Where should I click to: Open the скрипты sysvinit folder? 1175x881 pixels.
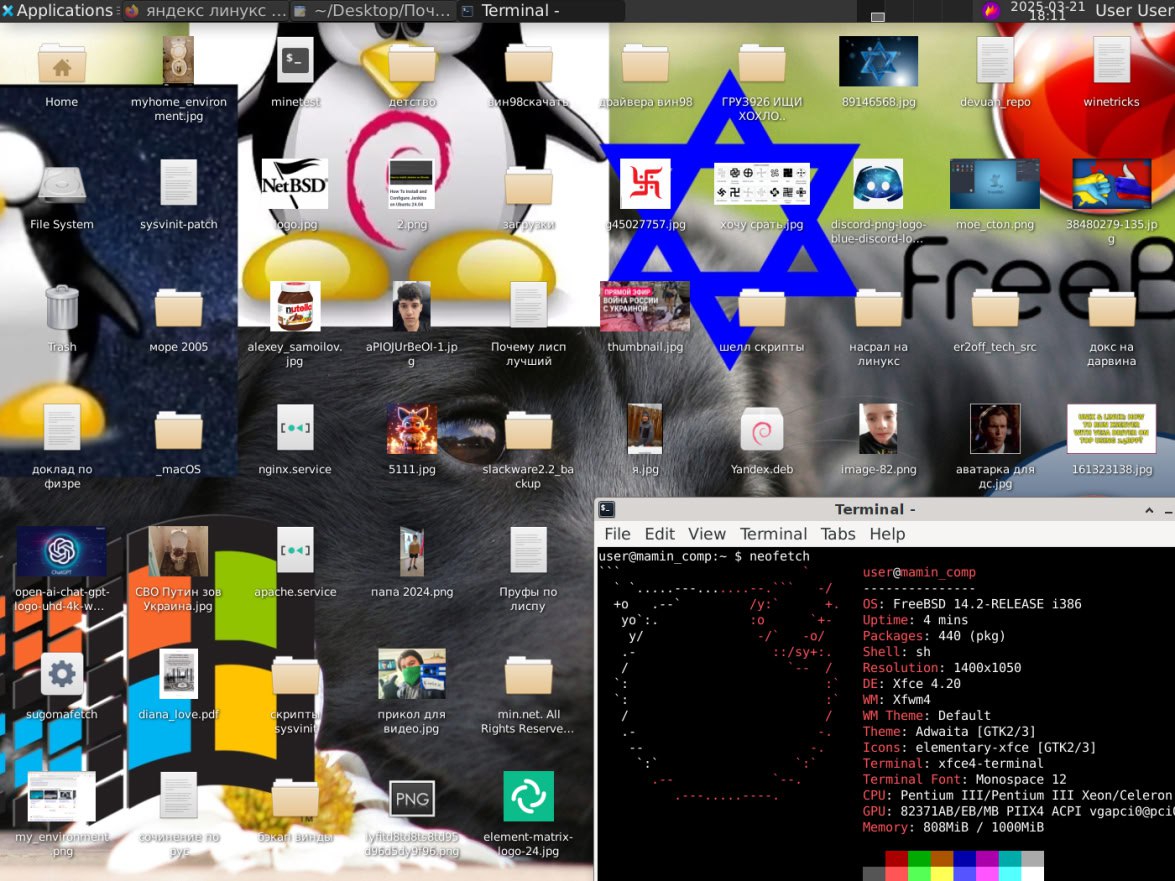click(295, 676)
